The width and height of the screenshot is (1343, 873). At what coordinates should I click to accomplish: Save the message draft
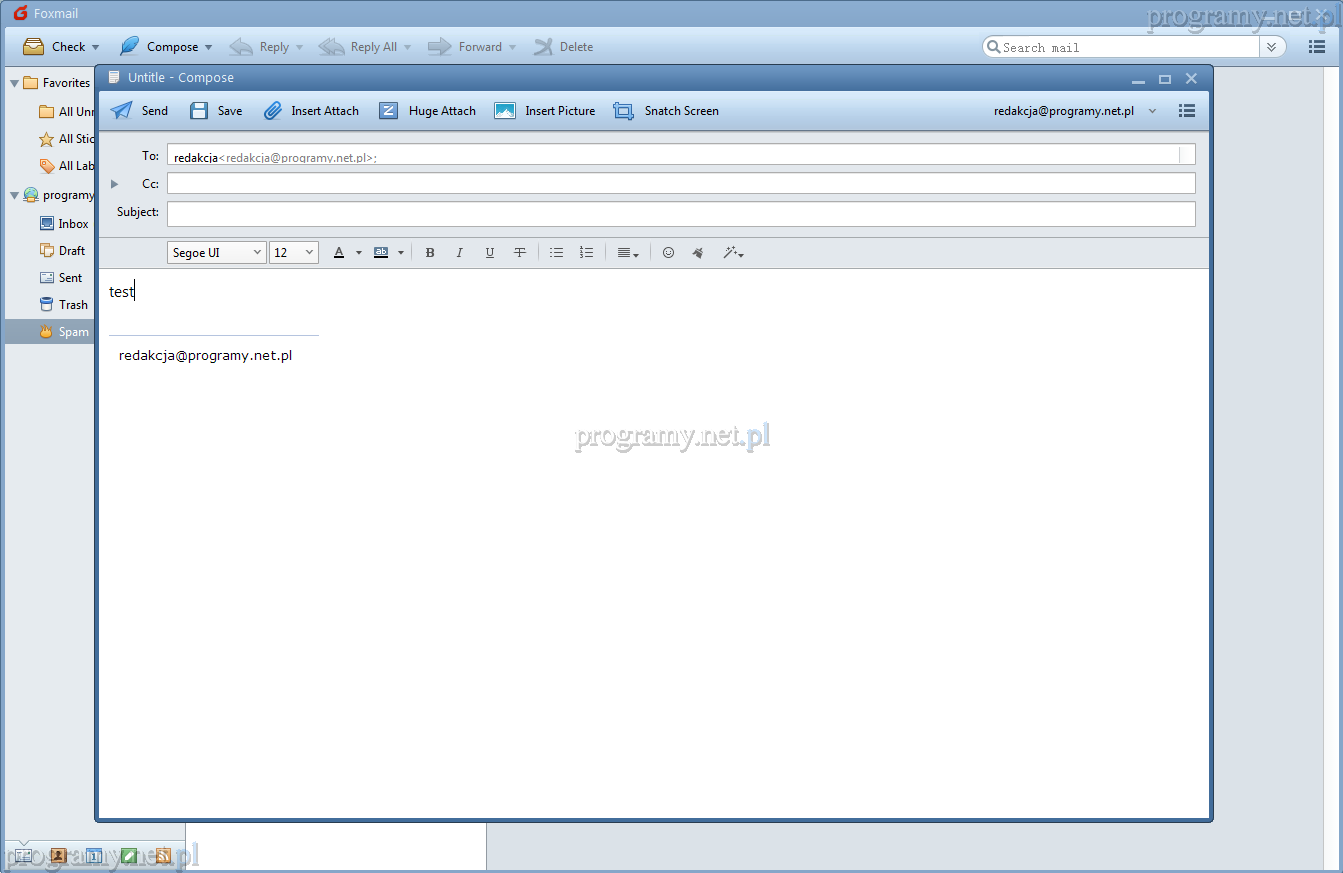[x=216, y=111]
